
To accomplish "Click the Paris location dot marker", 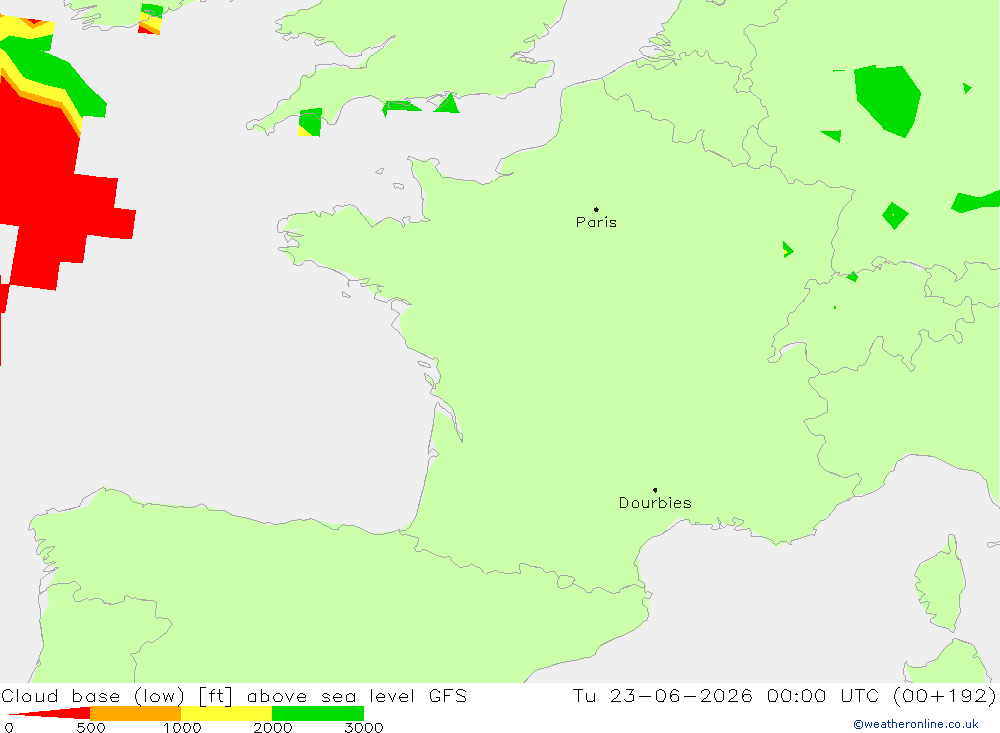I will click(596, 209).
